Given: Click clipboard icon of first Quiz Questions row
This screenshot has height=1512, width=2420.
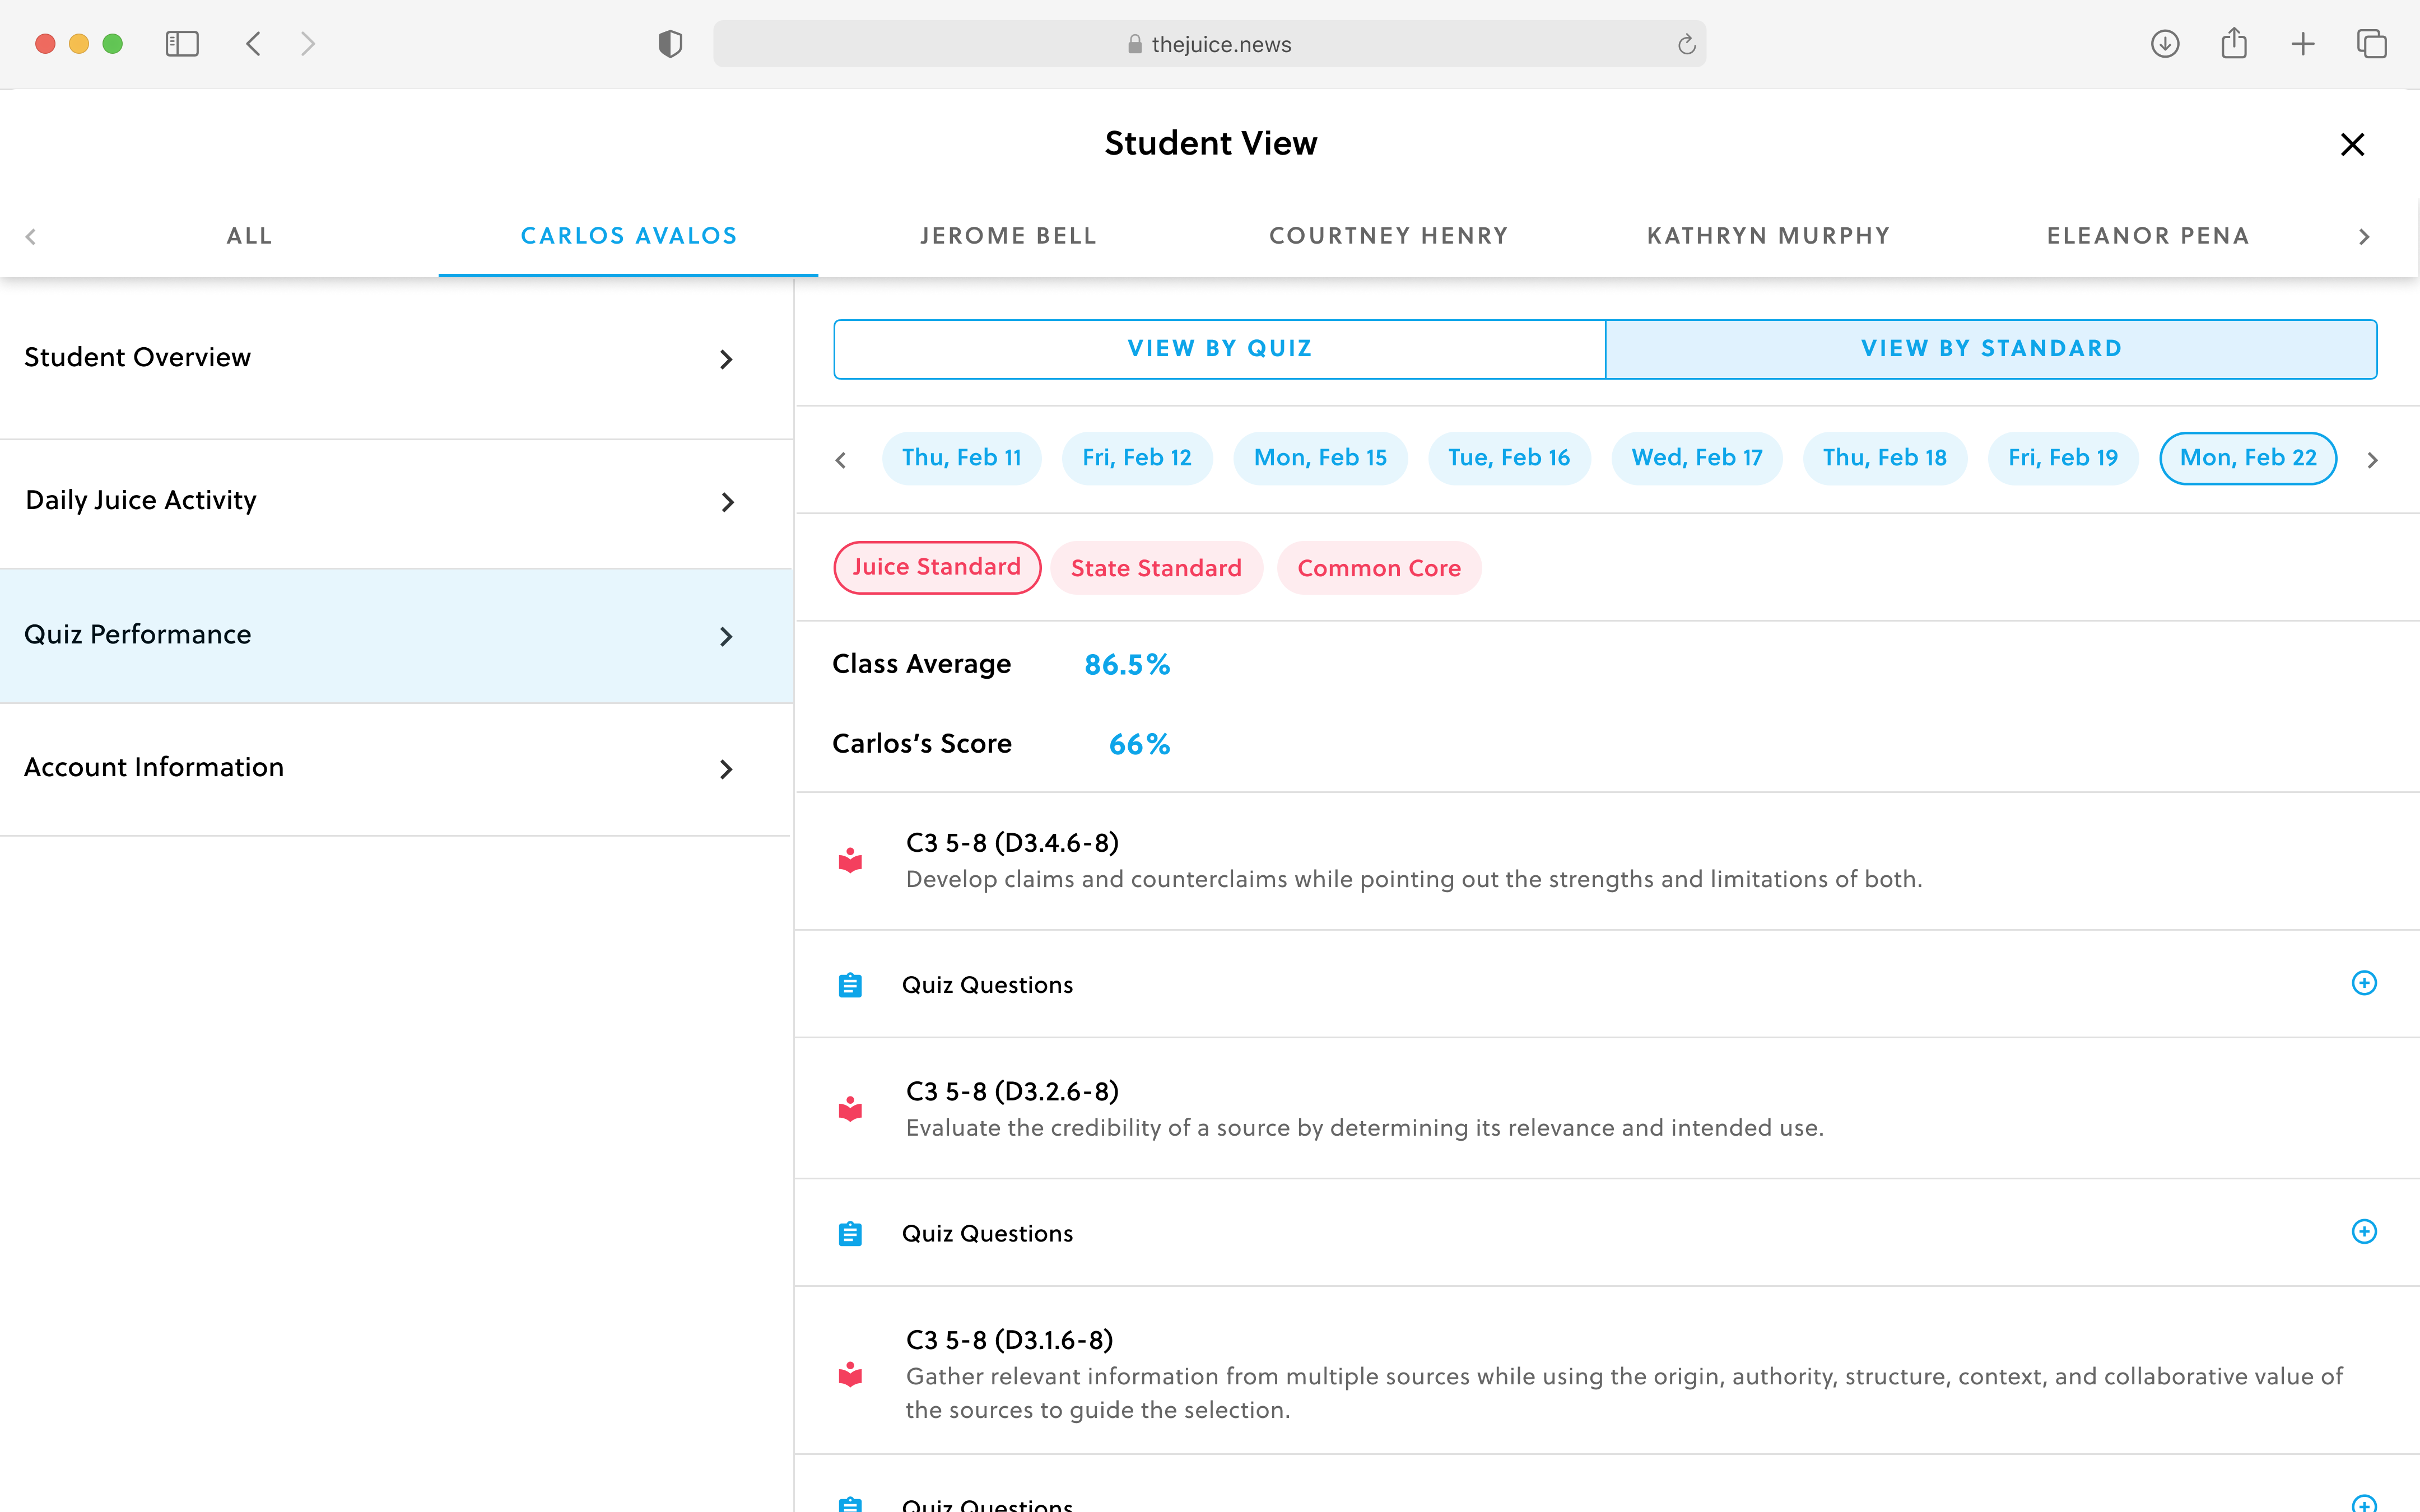Looking at the screenshot, I should pyautogui.click(x=850, y=985).
